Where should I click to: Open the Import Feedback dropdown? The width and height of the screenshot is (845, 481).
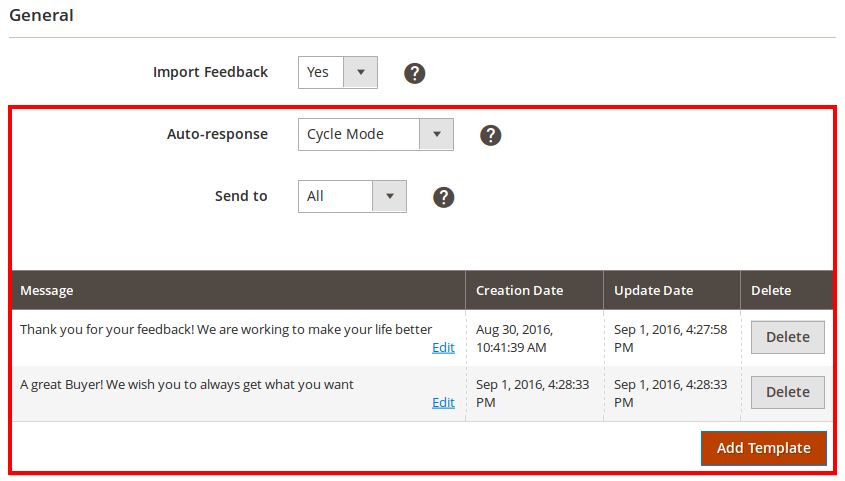point(338,72)
